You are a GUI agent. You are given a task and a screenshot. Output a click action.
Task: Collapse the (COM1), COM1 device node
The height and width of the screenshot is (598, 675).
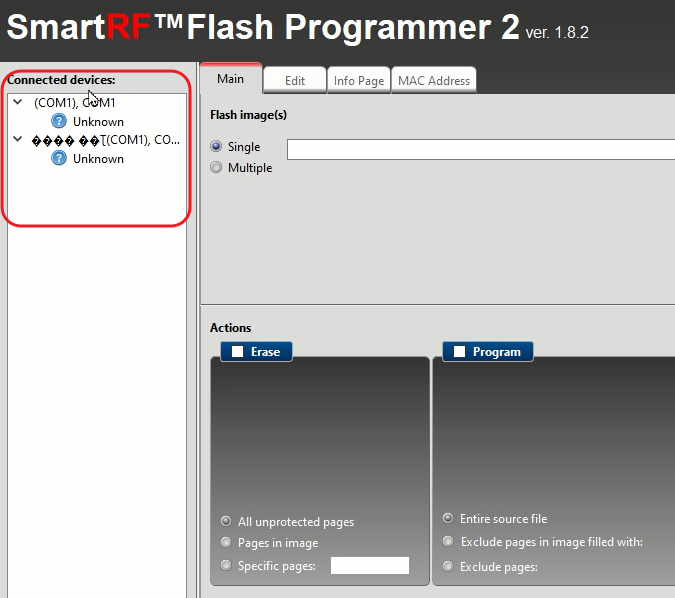(18, 102)
